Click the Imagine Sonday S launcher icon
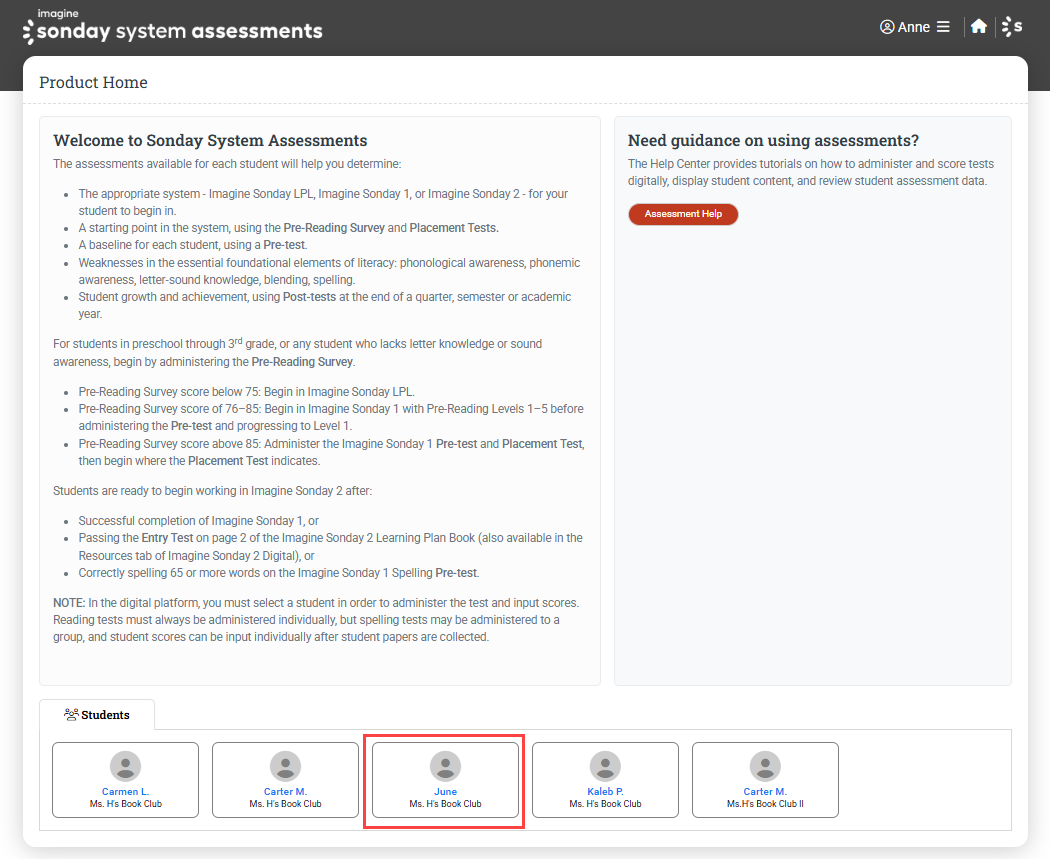 pyautogui.click(x=1012, y=27)
